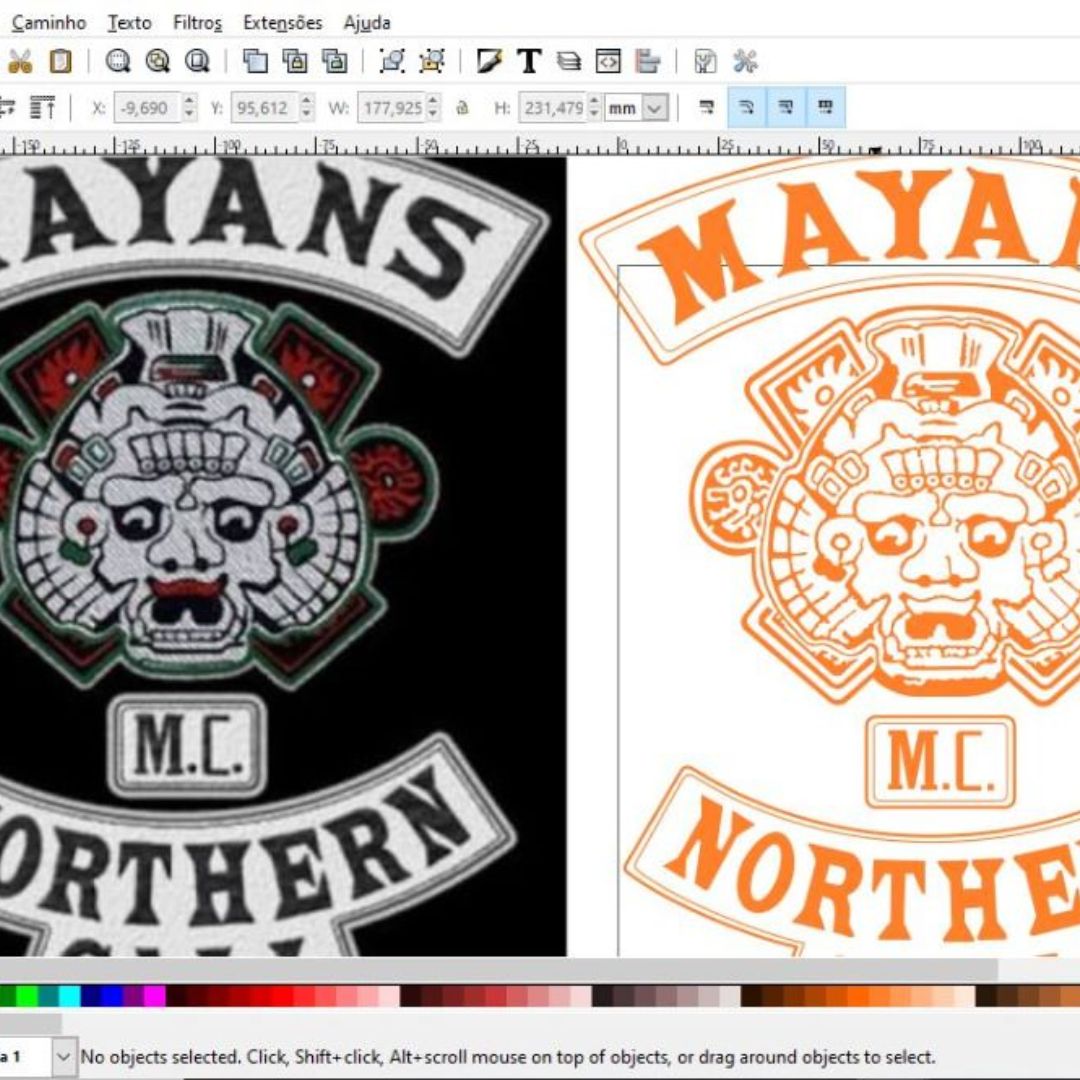
Task: Open the Texto menu
Action: (x=129, y=23)
